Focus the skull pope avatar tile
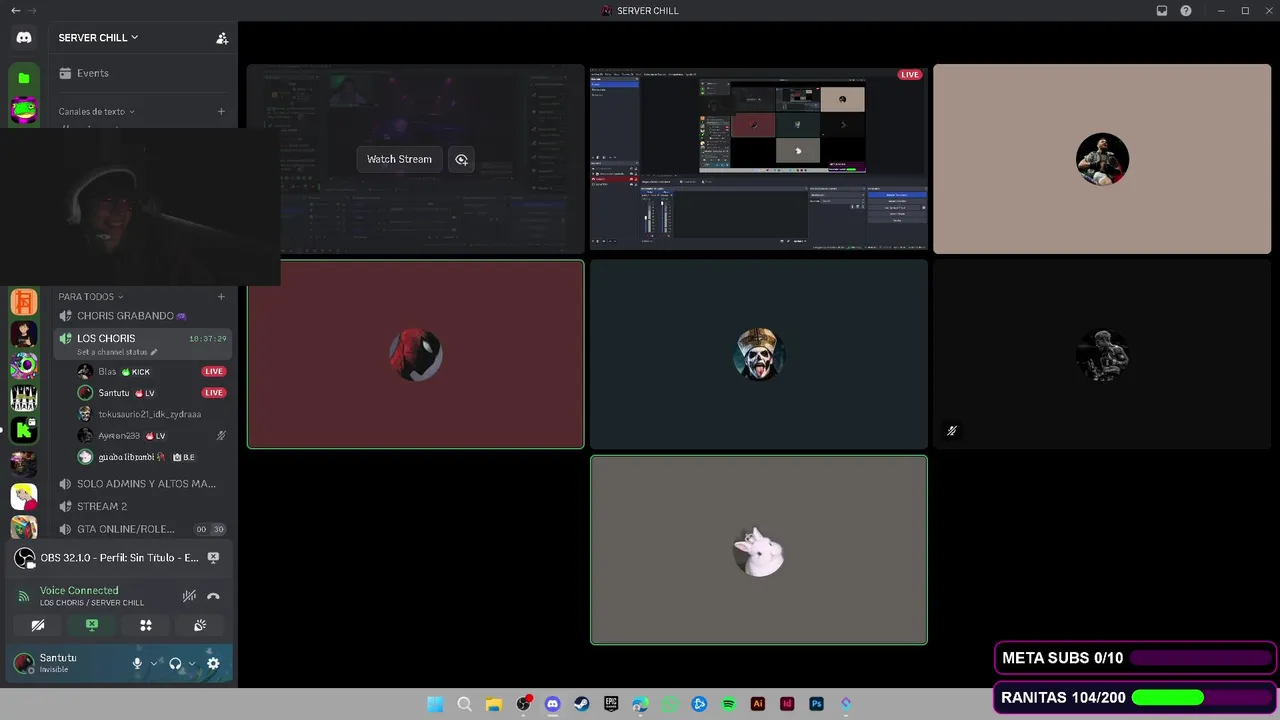This screenshot has width=1280, height=720. pos(759,355)
